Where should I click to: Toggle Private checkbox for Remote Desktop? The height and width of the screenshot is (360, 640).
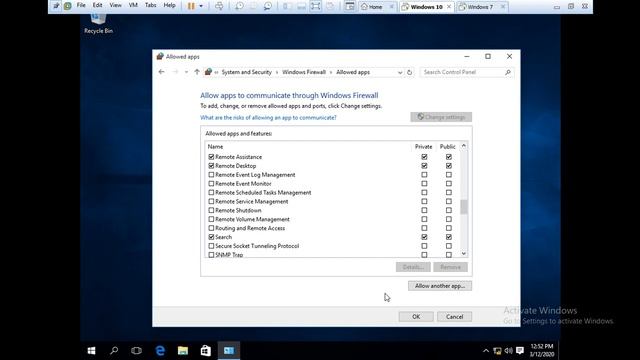coord(424,166)
